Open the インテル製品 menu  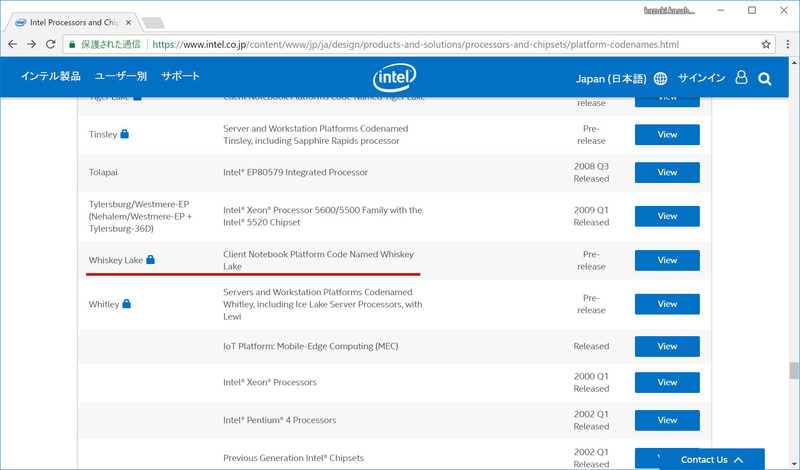pos(52,76)
